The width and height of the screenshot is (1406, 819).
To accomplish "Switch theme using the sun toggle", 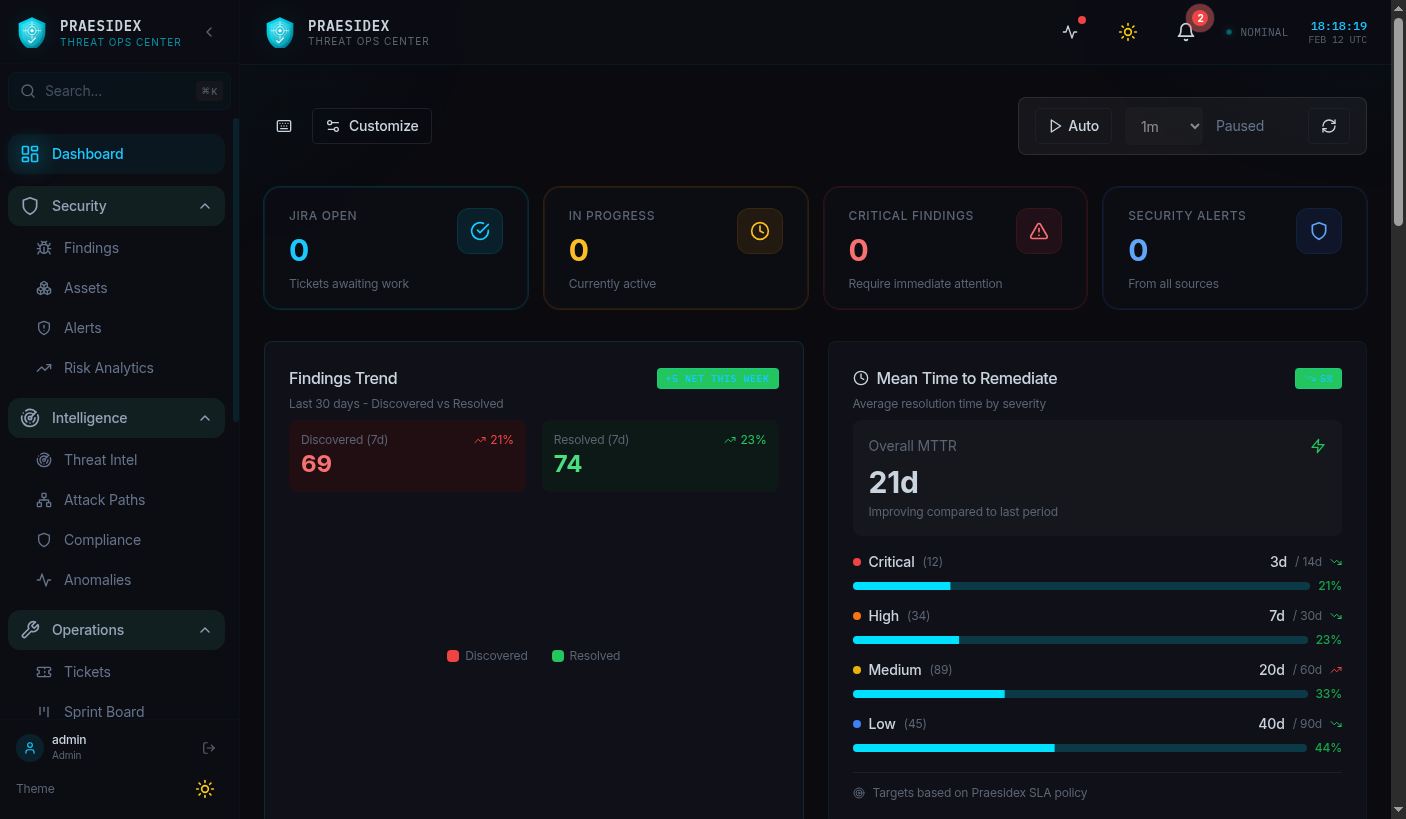I will click(x=1128, y=32).
